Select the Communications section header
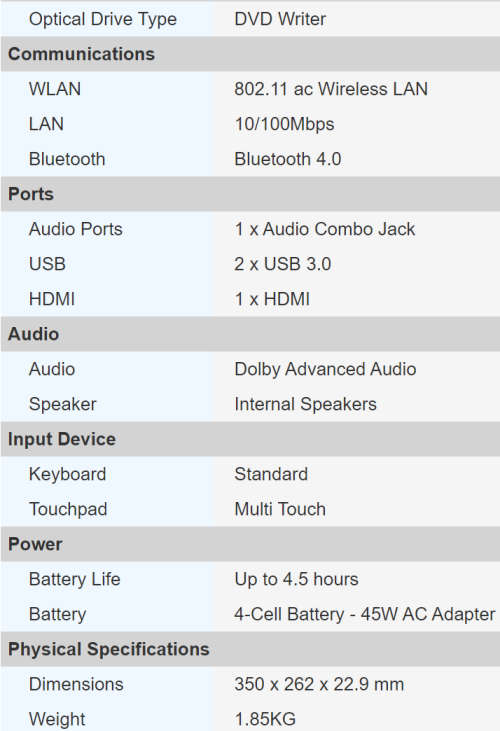This screenshot has height=731, width=500. (250, 54)
